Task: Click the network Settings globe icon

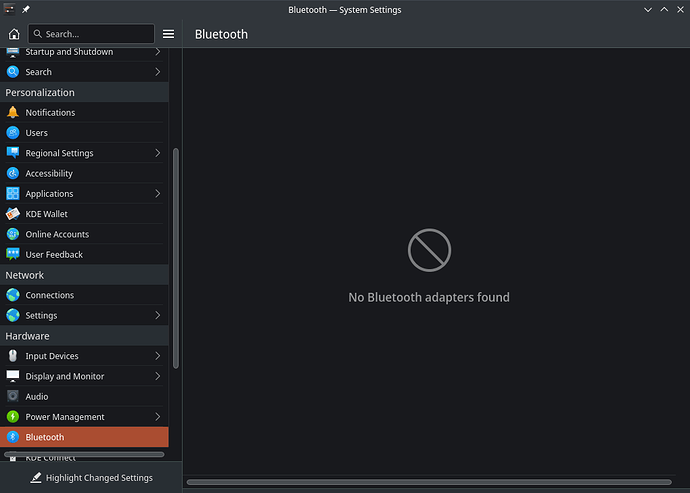Action: coord(13,315)
